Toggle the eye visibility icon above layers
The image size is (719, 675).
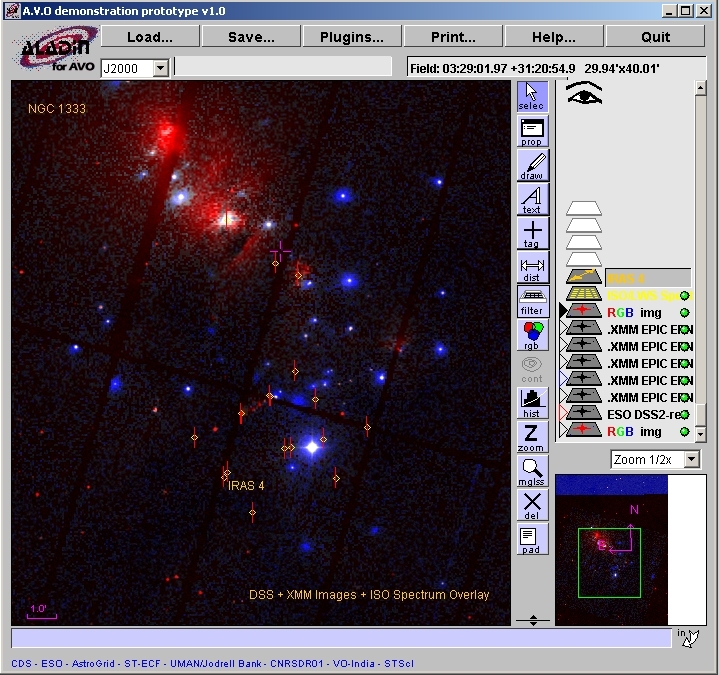click(x=583, y=93)
